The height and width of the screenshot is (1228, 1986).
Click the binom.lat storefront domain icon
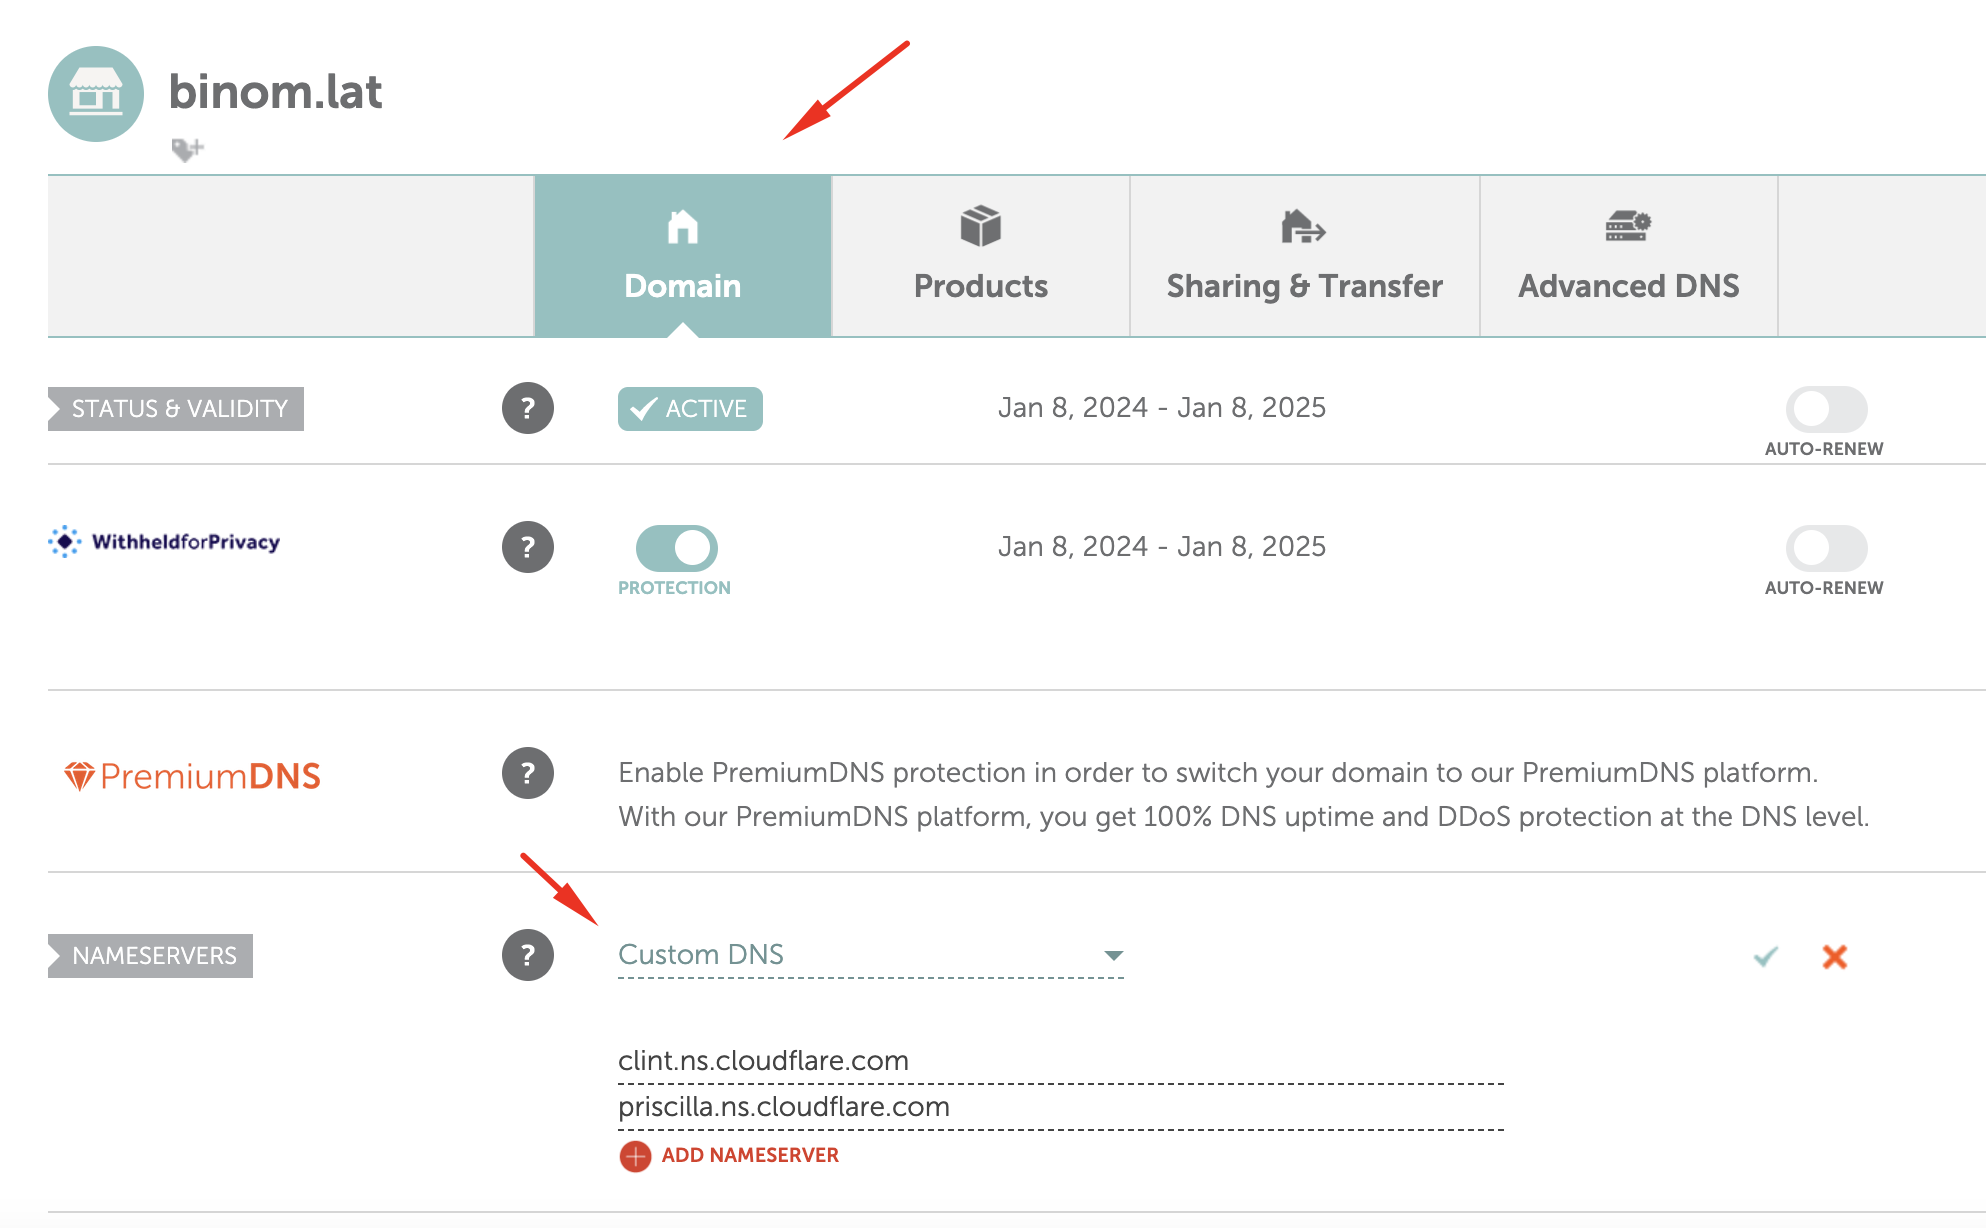pyautogui.click(x=96, y=94)
